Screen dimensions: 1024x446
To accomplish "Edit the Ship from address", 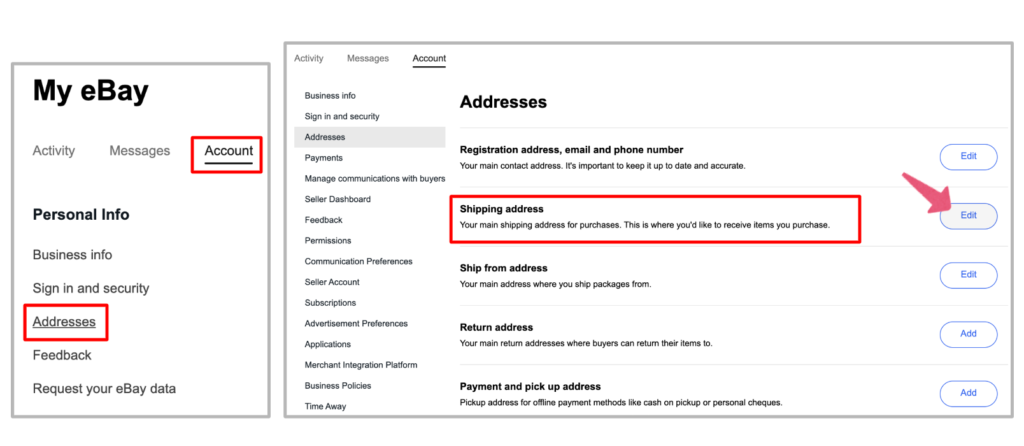I will (968, 275).
